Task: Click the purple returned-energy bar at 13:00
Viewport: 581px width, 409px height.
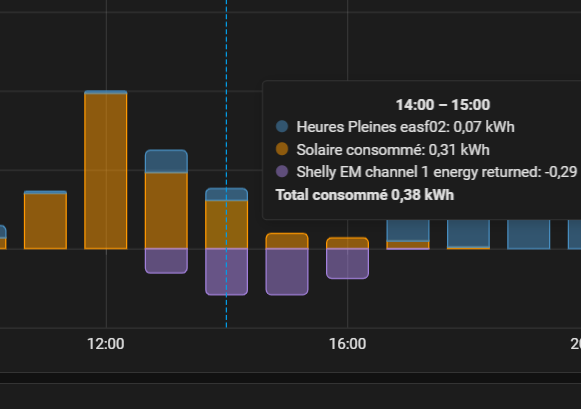Action: point(166,261)
